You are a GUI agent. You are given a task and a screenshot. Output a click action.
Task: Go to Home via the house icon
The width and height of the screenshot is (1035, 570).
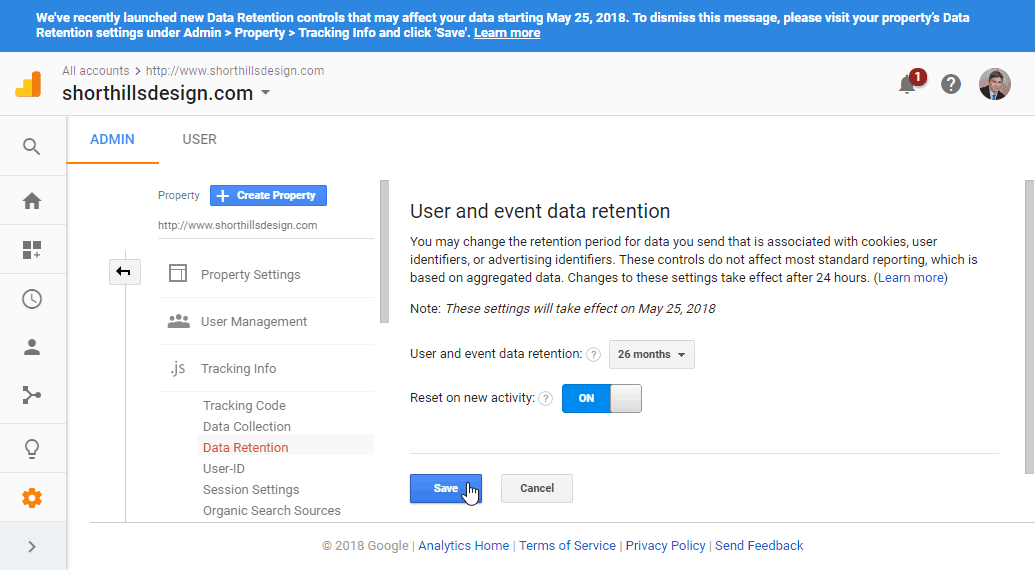tap(32, 201)
